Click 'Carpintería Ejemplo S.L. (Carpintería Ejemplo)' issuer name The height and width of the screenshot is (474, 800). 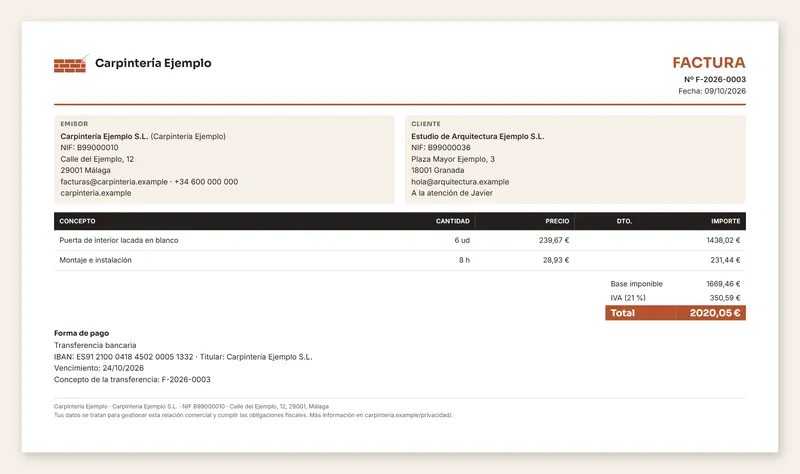pyautogui.click(x=143, y=136)
